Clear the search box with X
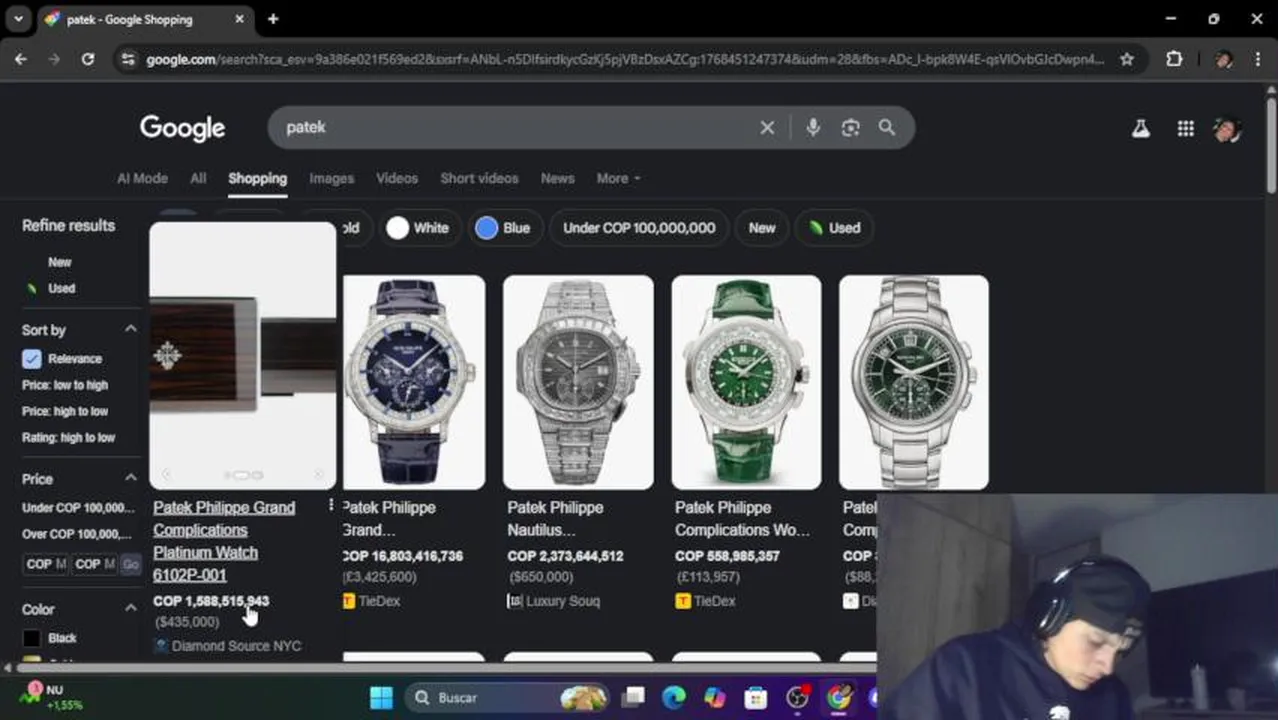 (767, 128)
